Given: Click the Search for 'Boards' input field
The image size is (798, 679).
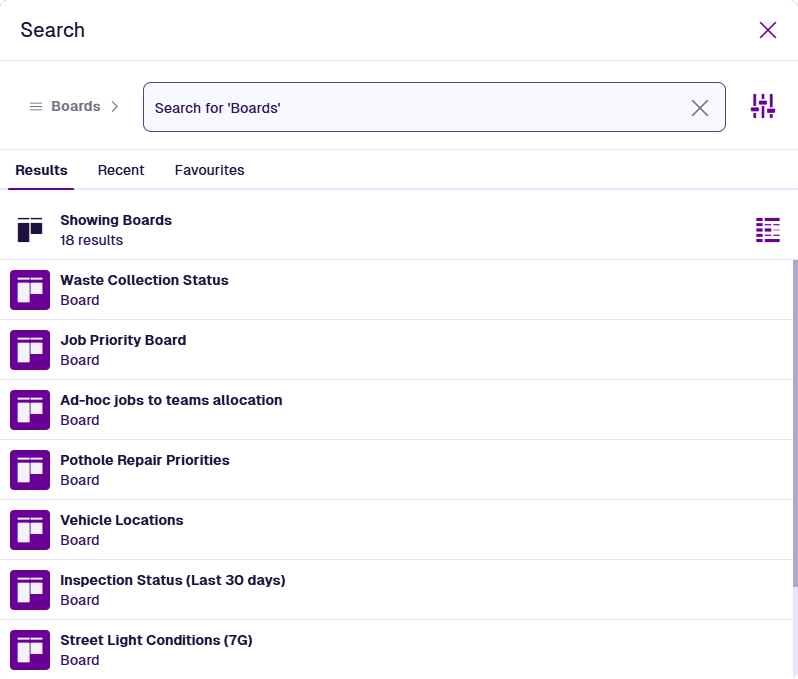Looking at the screenshot, I should tap(415, 107).
